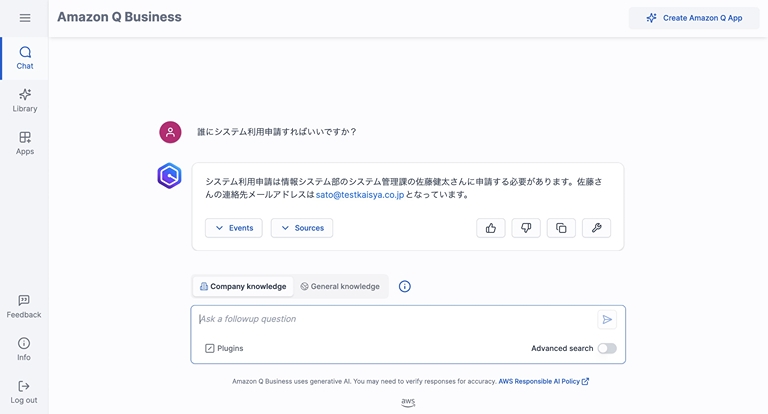Viewport: 768px width, 414px height.
Task: Open the hamburger navigation menu
Action: tap(25, 18)
